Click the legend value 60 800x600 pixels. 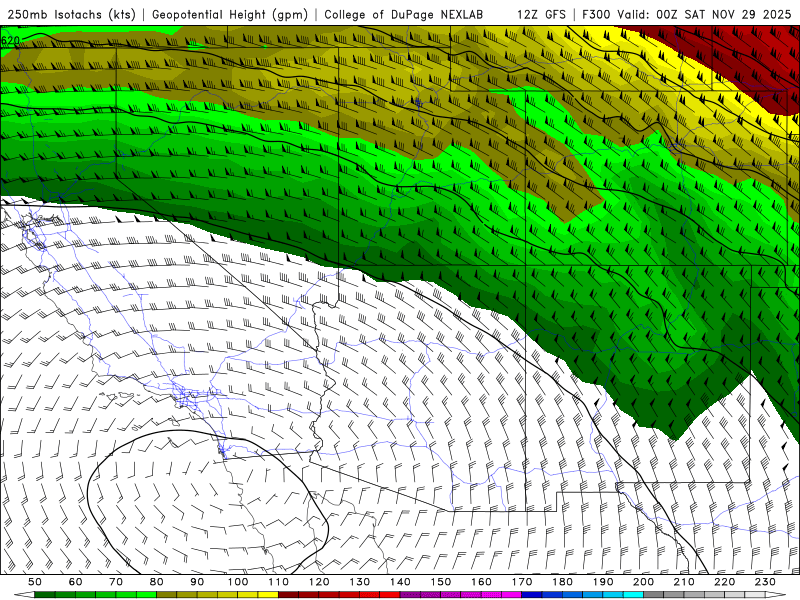coord(75,582)
